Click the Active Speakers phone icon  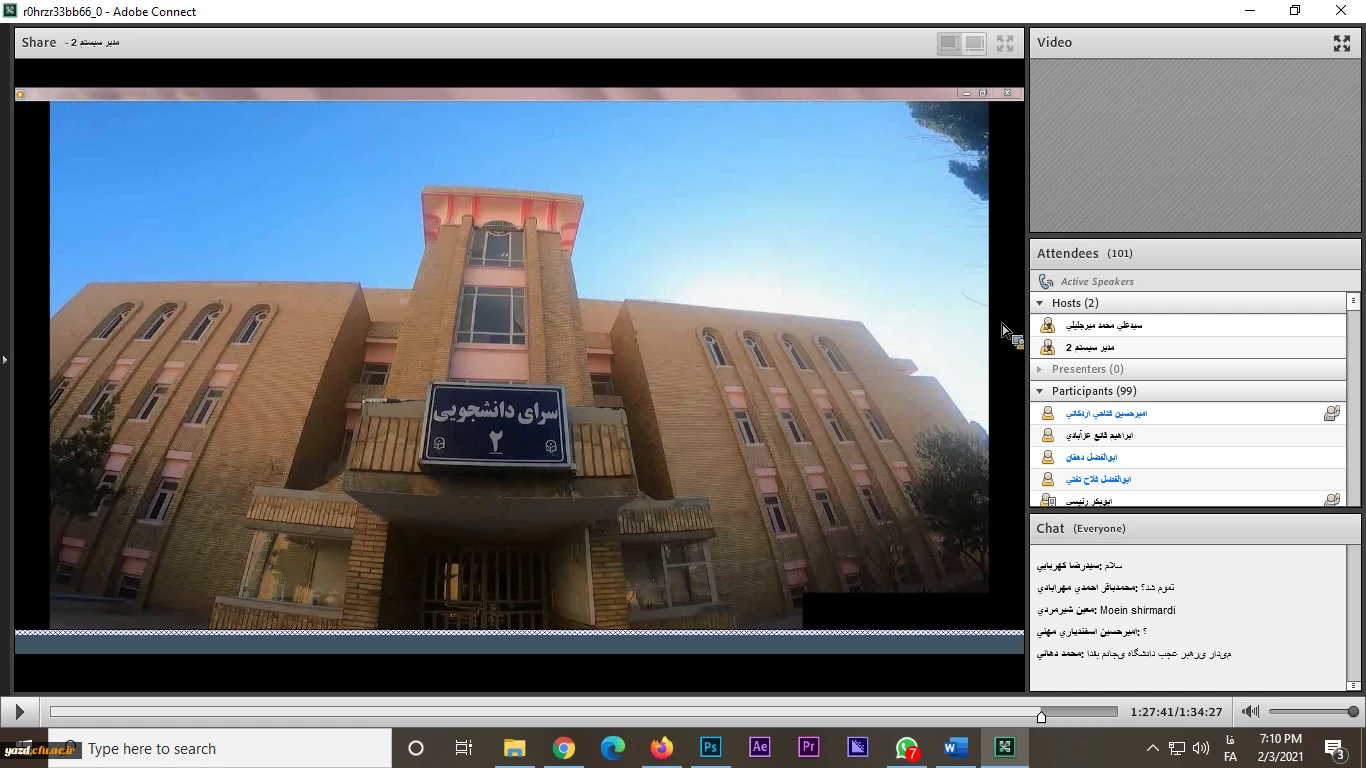pyautogui.click(x=1046, y=282)
